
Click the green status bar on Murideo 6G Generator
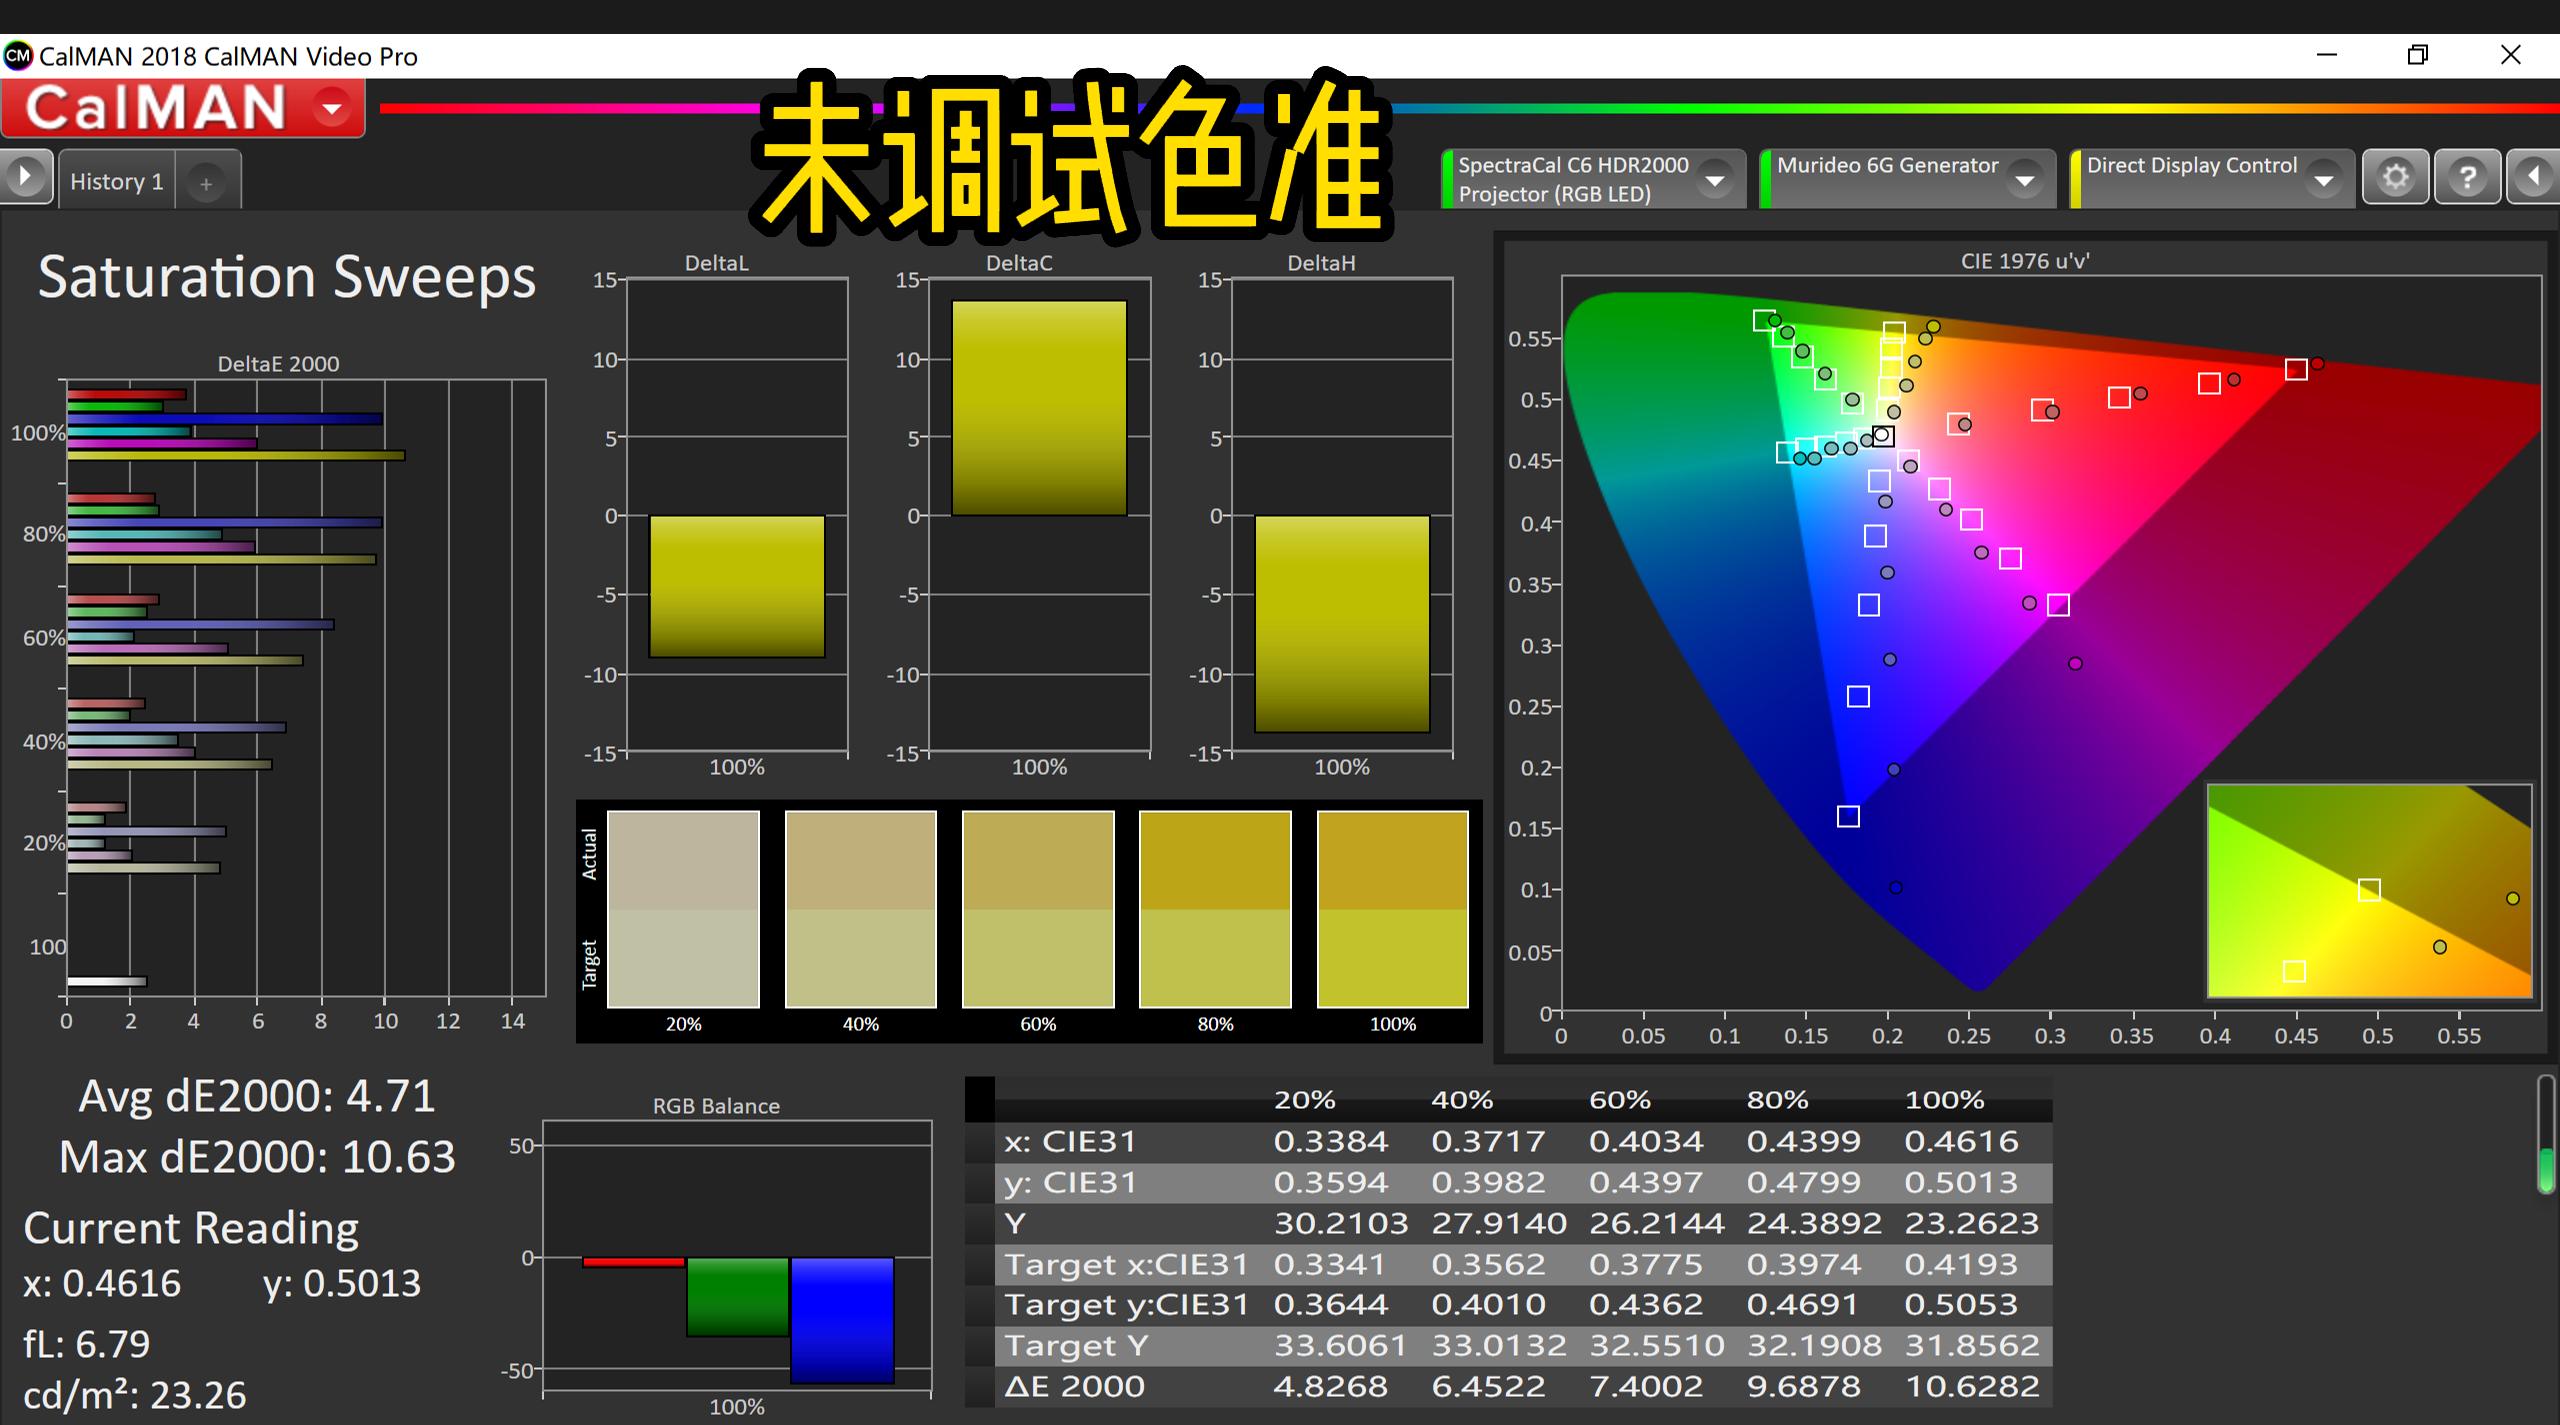point(1768,178)
